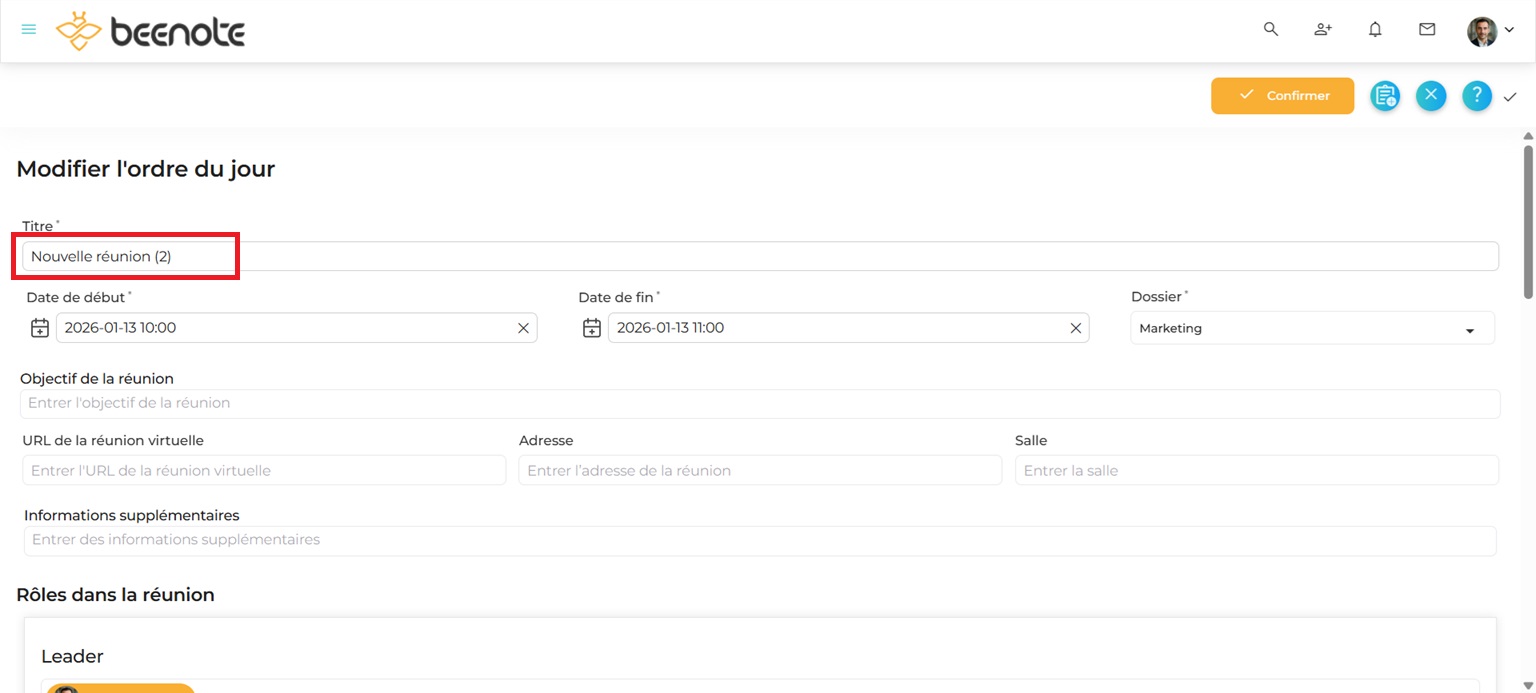Click the vertical page scrollbar
Viewport: 1536px width, 693px height.
point(1528,220)
